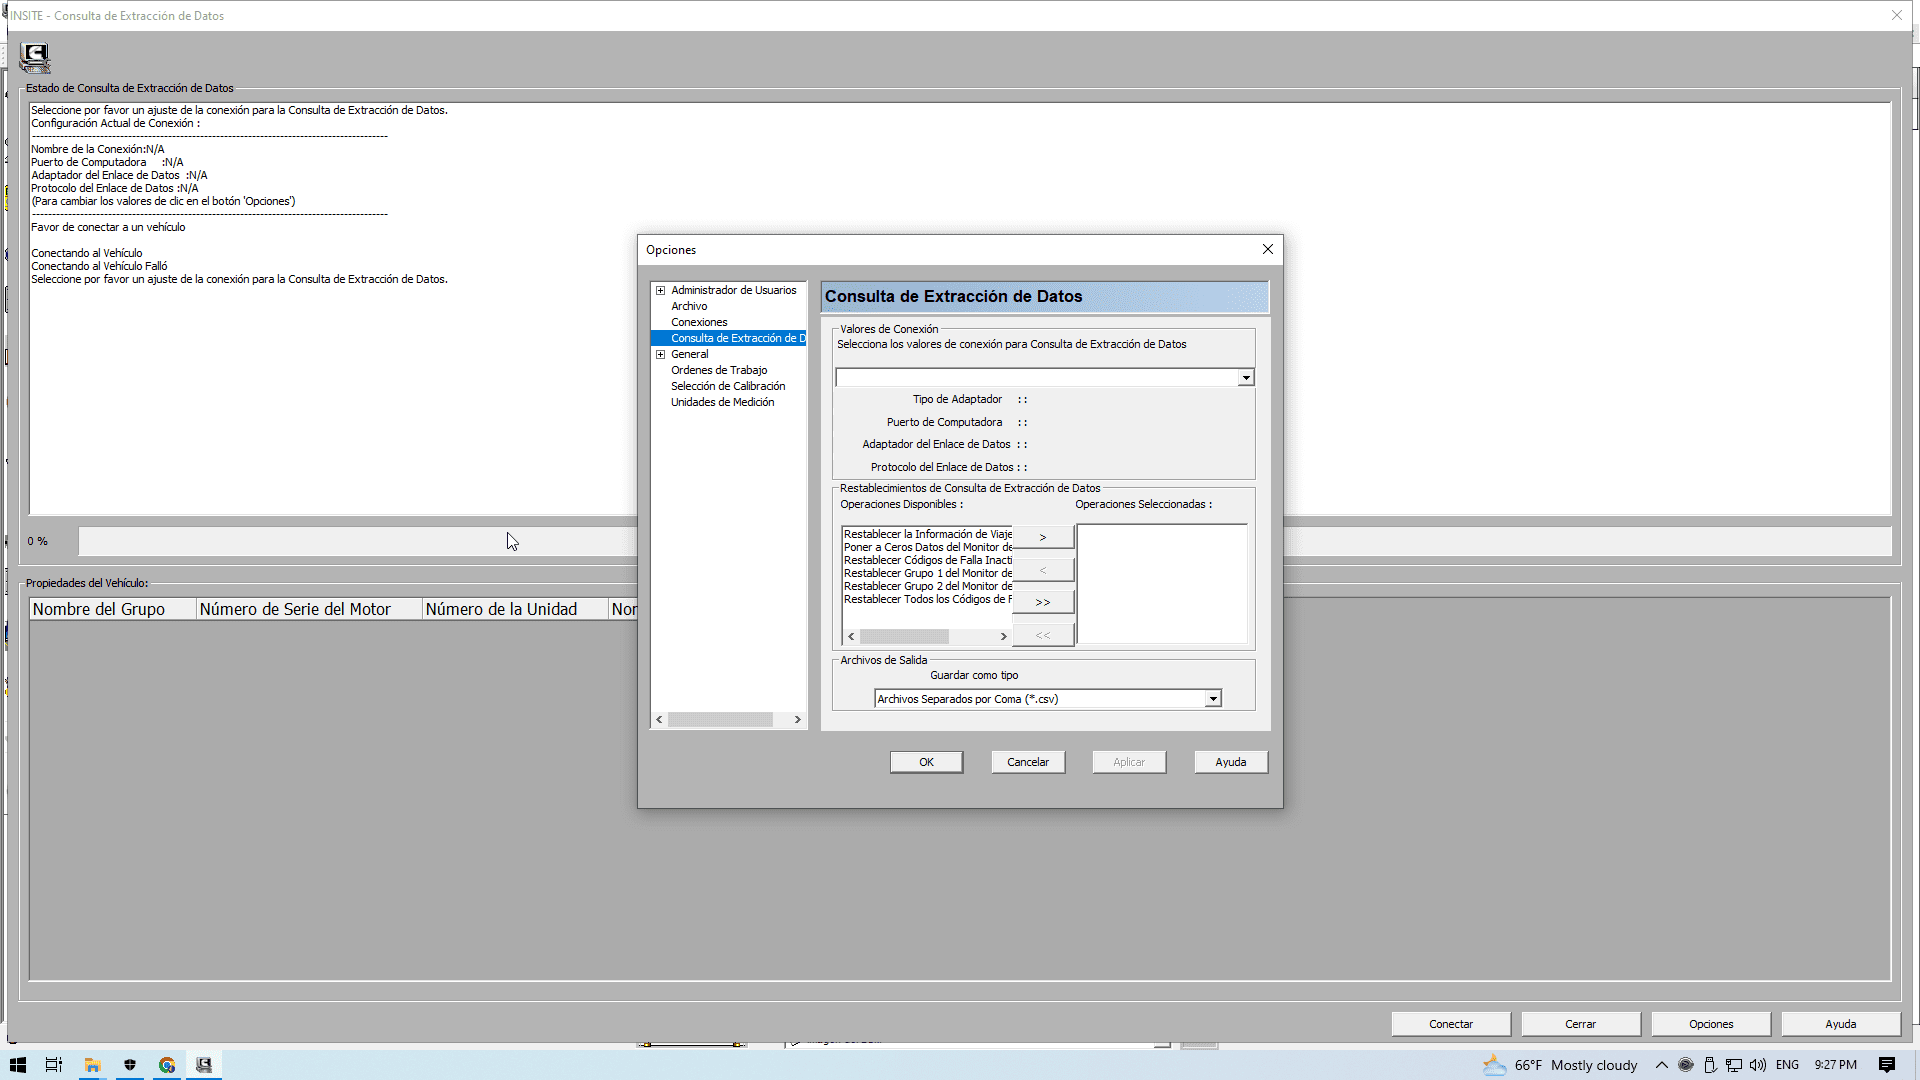Open the Valores de Conexión dropdown
This screenshot has height=1080, width=1920.
click(1246, 378)
